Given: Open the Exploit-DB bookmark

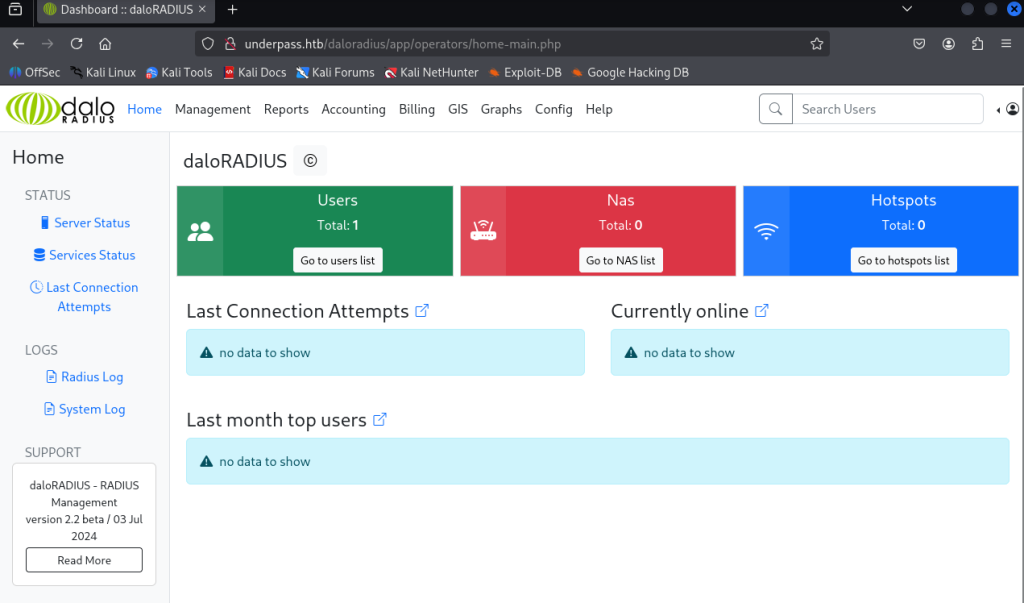Looking at the screenshot, I should pos(526,72).
